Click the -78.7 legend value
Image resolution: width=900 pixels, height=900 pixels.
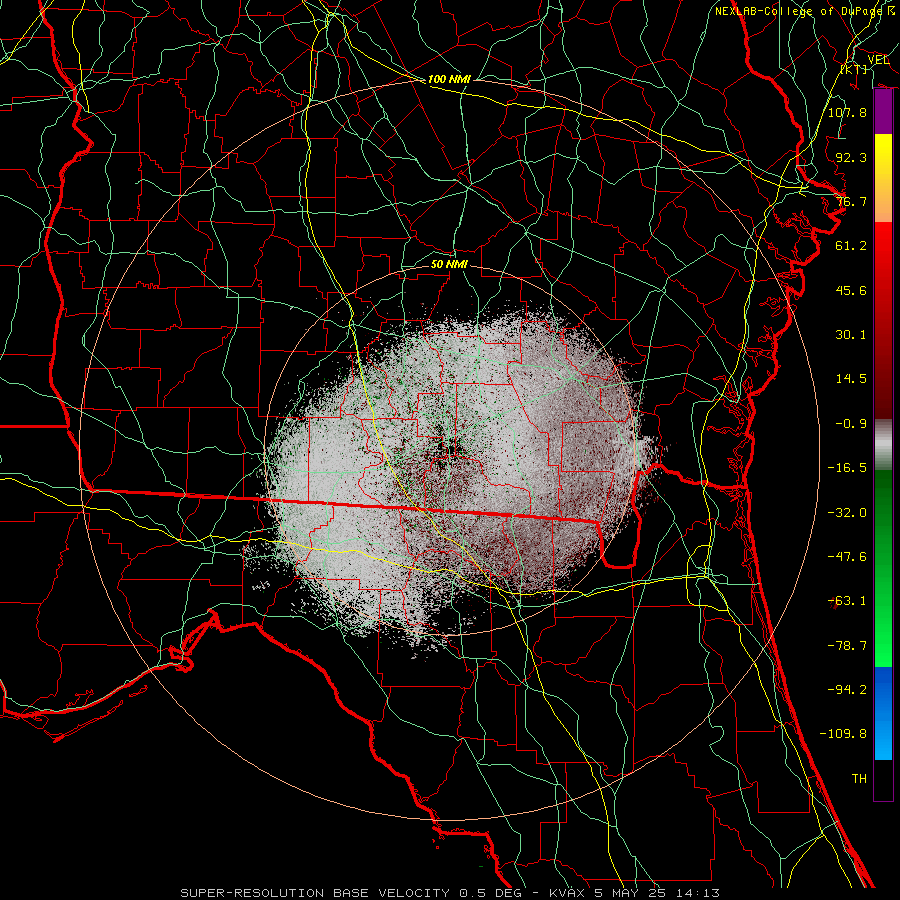(x=847, y=646)
